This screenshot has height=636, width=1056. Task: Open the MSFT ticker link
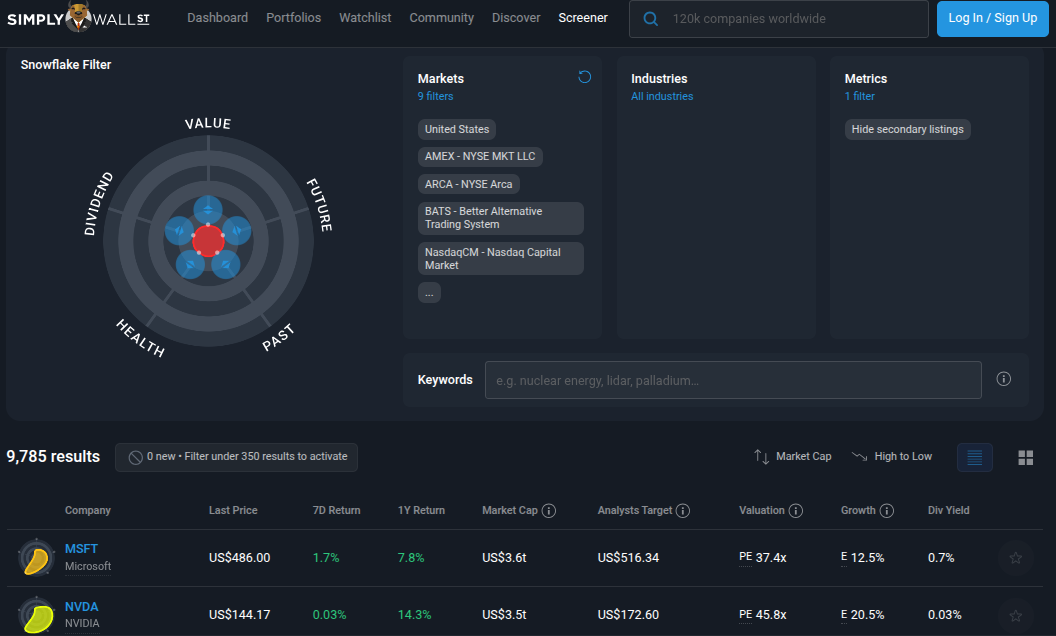tap(81, 549)
